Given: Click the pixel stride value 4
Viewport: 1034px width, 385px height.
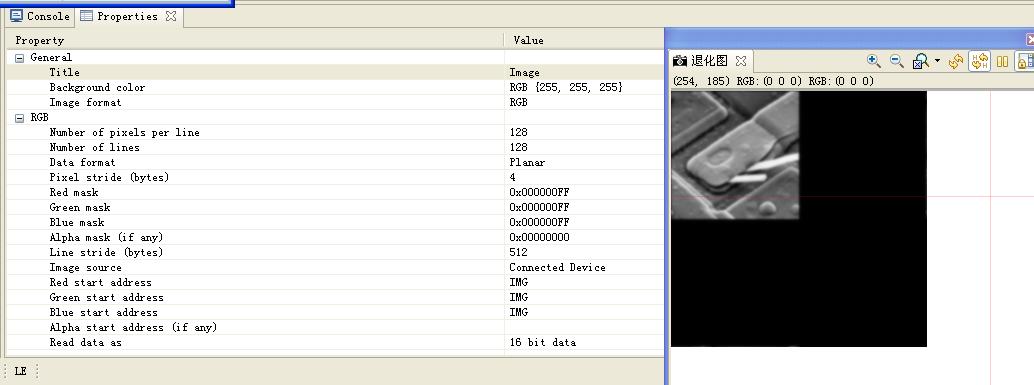Looking at the screenshot, I should click(x=512, y=177).
